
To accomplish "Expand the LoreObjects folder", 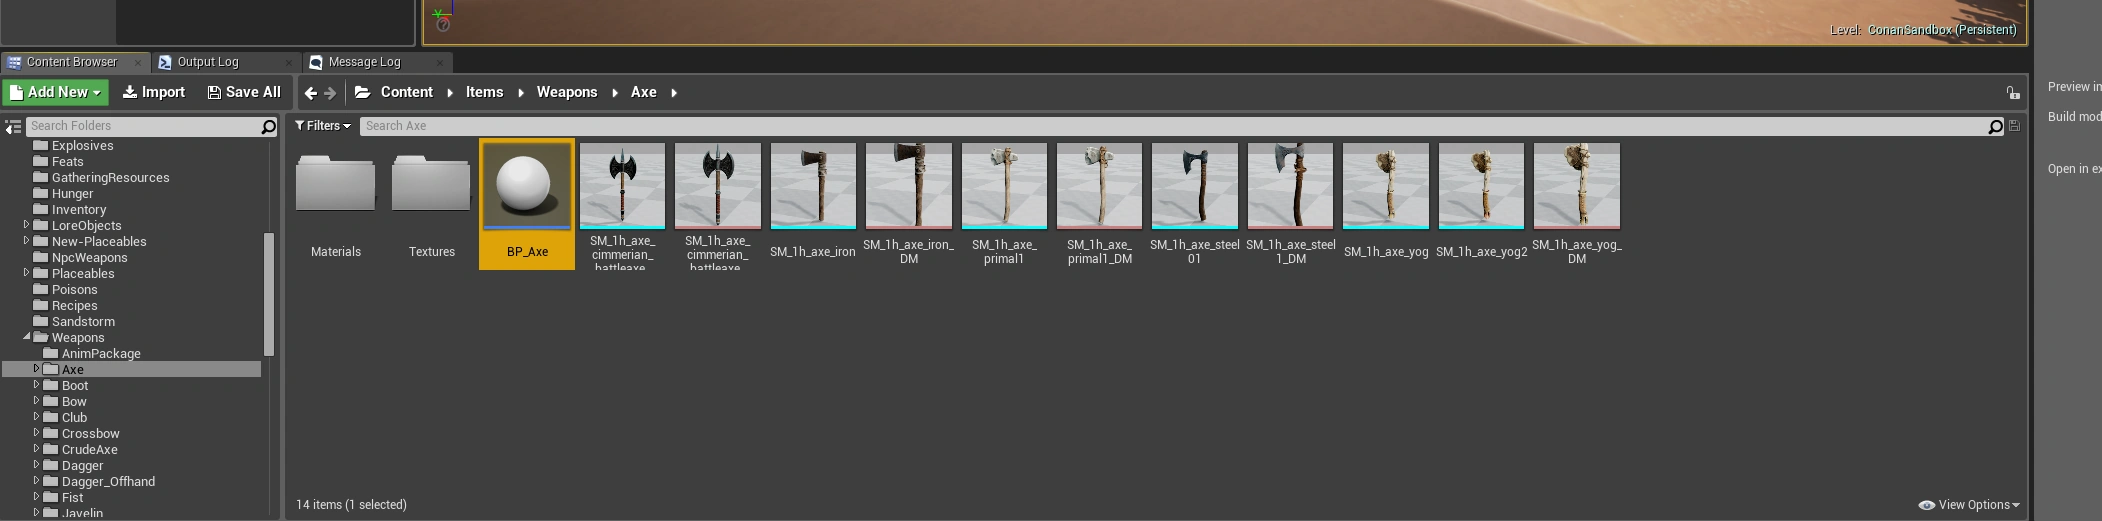I will click(x=26, y=225).
